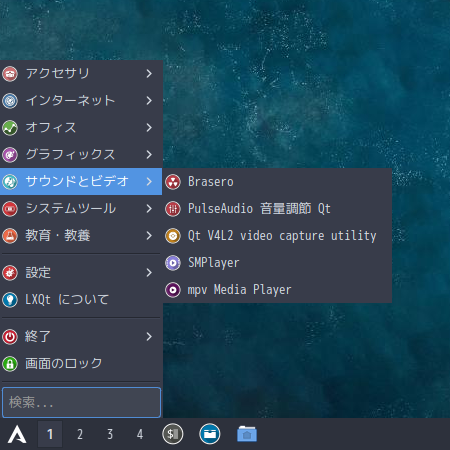Switch to workspace 3
Screen dimensions: 450x450
pos(110,434)
